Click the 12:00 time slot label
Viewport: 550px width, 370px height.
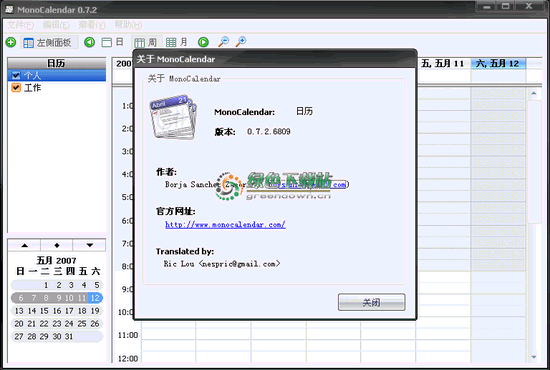point(128,359)
